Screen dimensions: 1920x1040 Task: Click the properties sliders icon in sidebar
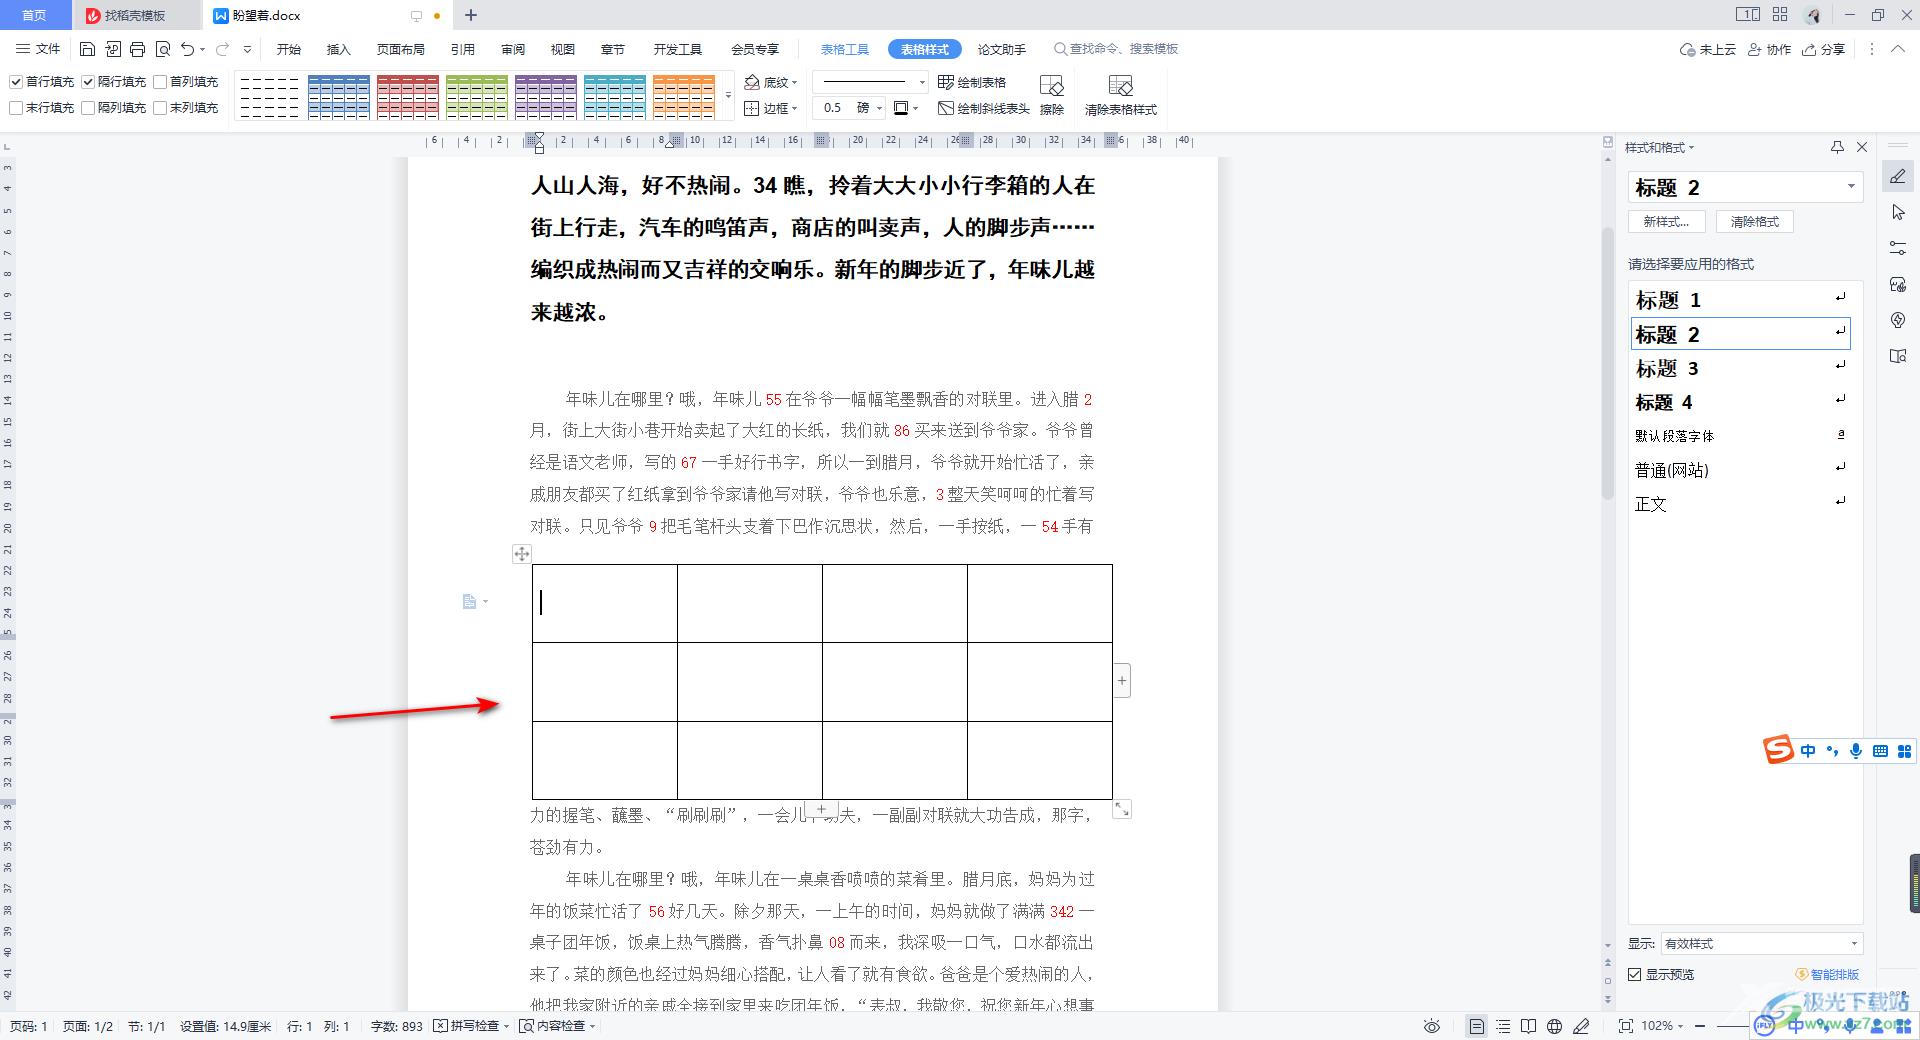pyautogui.click(x=1898, y=248)
